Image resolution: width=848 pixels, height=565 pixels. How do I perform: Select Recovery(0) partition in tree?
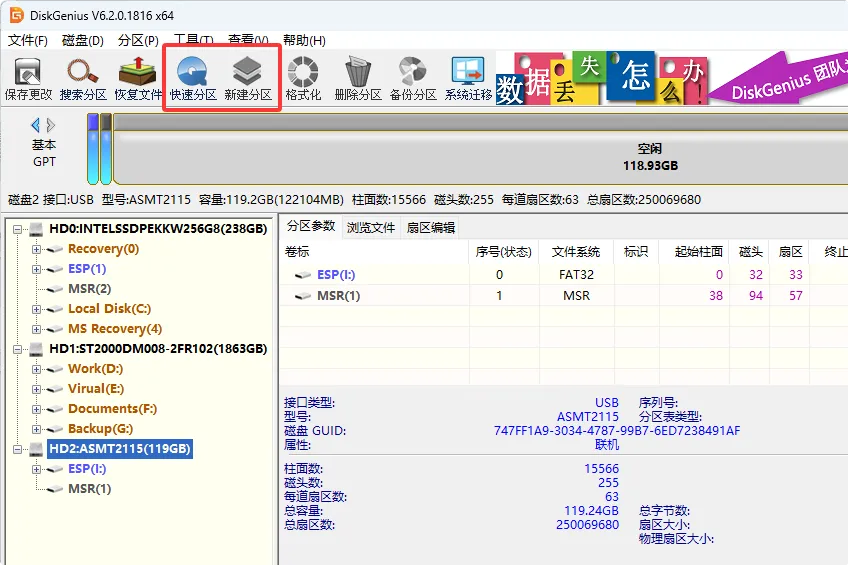click(x=103, y=249)
